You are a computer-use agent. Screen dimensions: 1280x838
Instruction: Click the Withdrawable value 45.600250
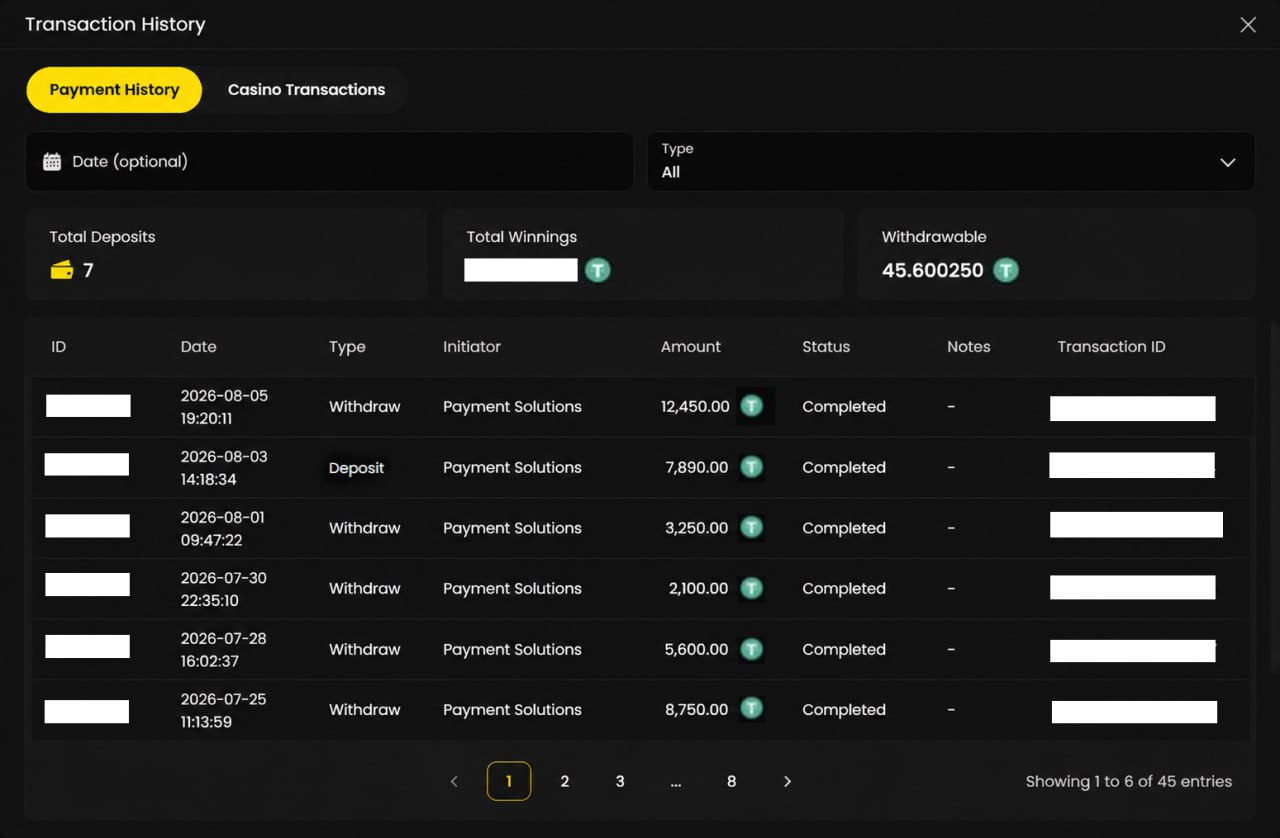933,270
